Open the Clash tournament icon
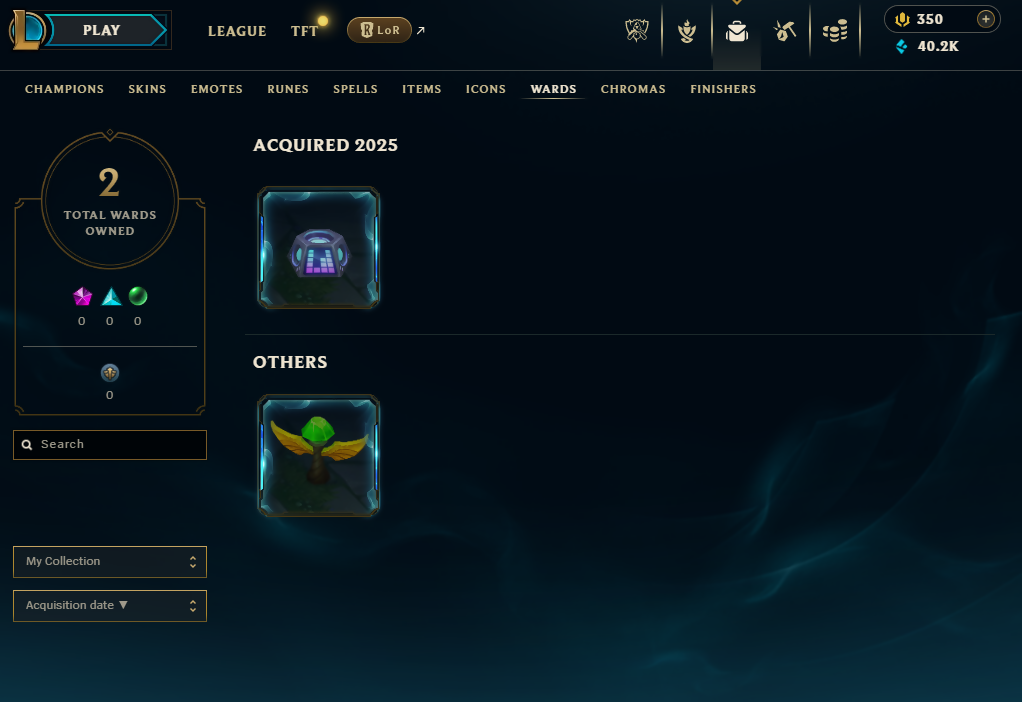 636,31
